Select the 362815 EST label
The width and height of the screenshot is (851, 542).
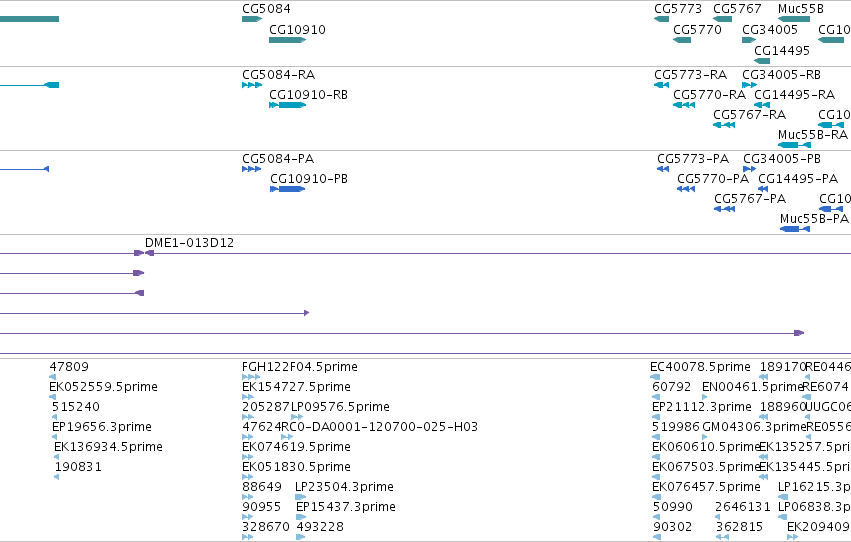point(739,527)
